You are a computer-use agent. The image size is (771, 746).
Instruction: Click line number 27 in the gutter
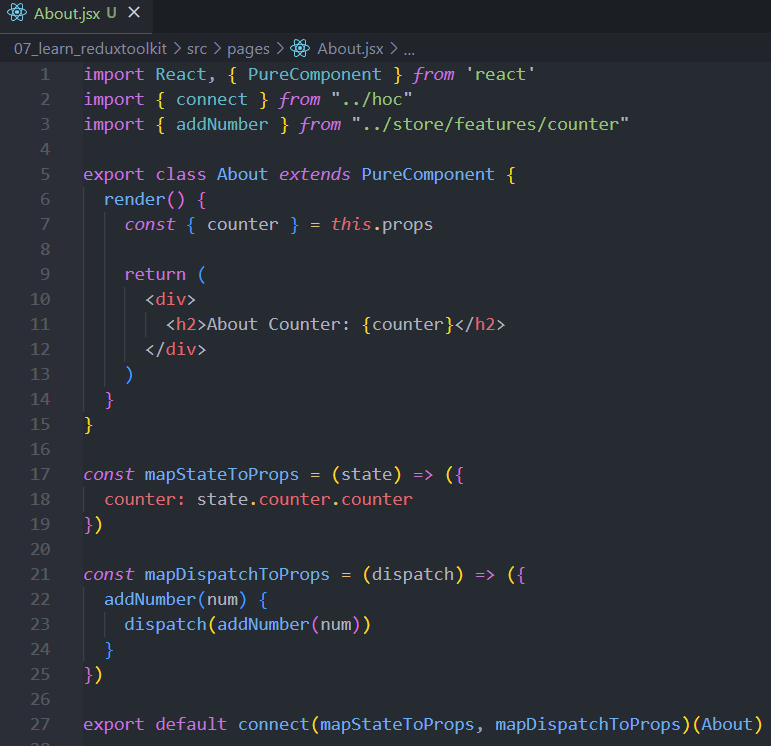coord(40,724)
